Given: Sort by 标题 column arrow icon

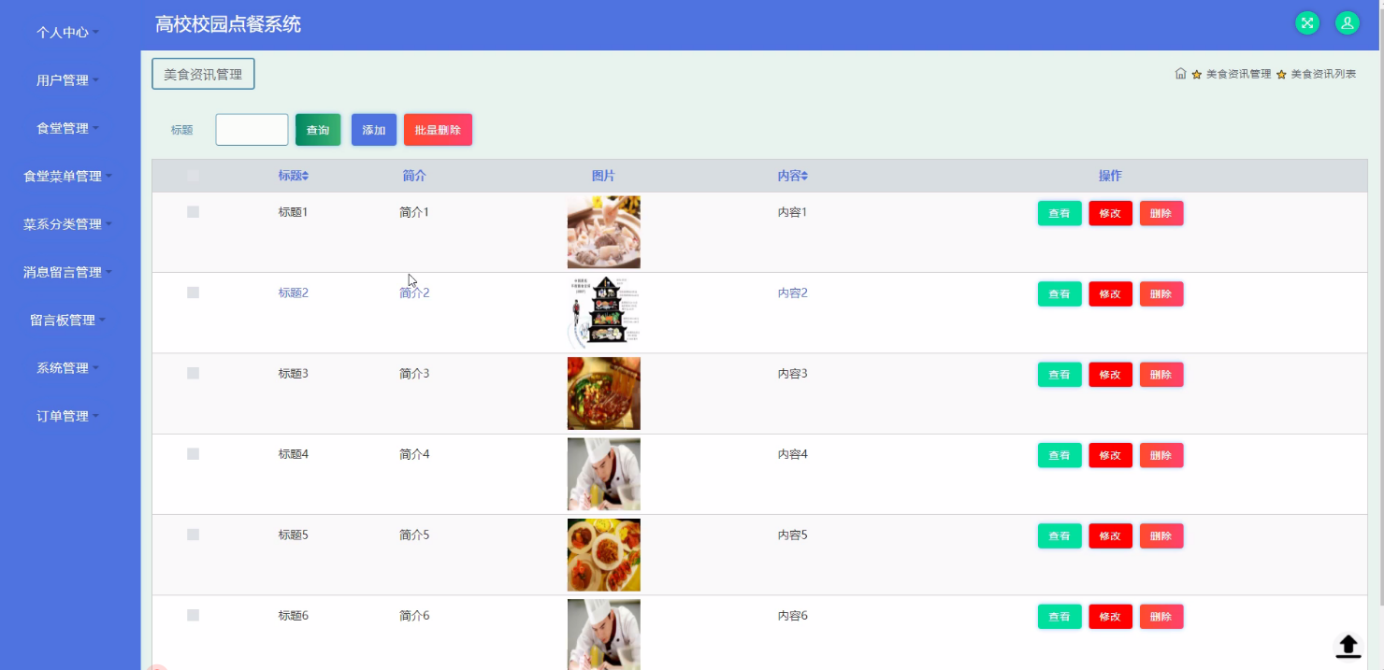Looking at the screenshot, I should pyautogui.click(x=306, y=176).
